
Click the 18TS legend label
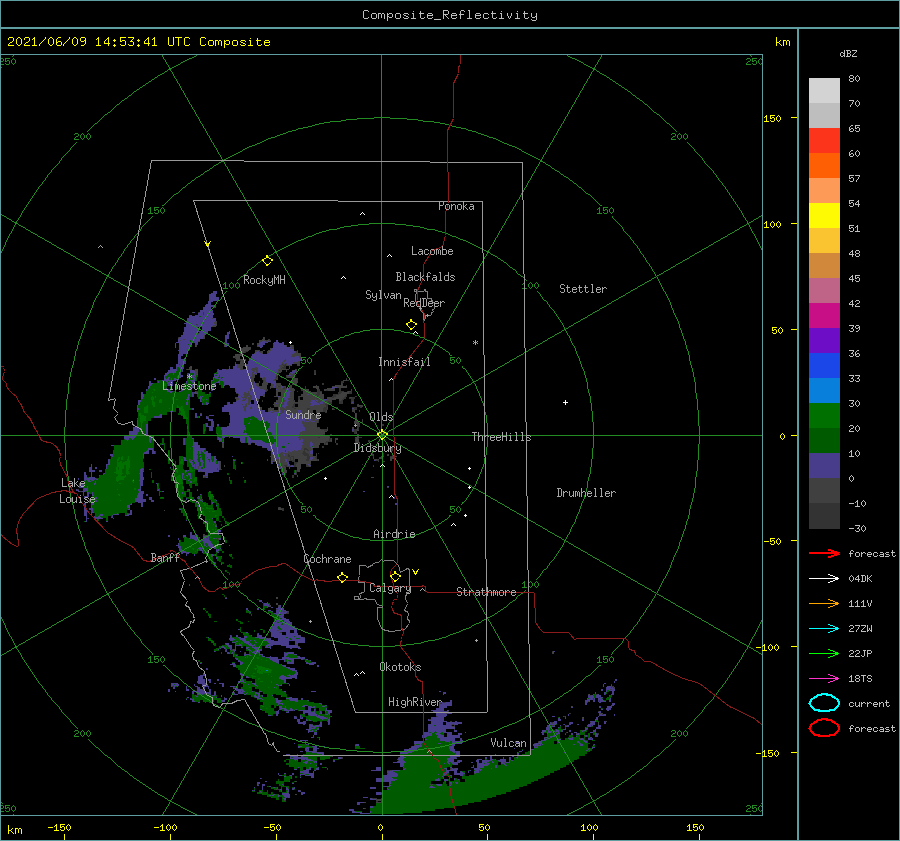point(860,678)
